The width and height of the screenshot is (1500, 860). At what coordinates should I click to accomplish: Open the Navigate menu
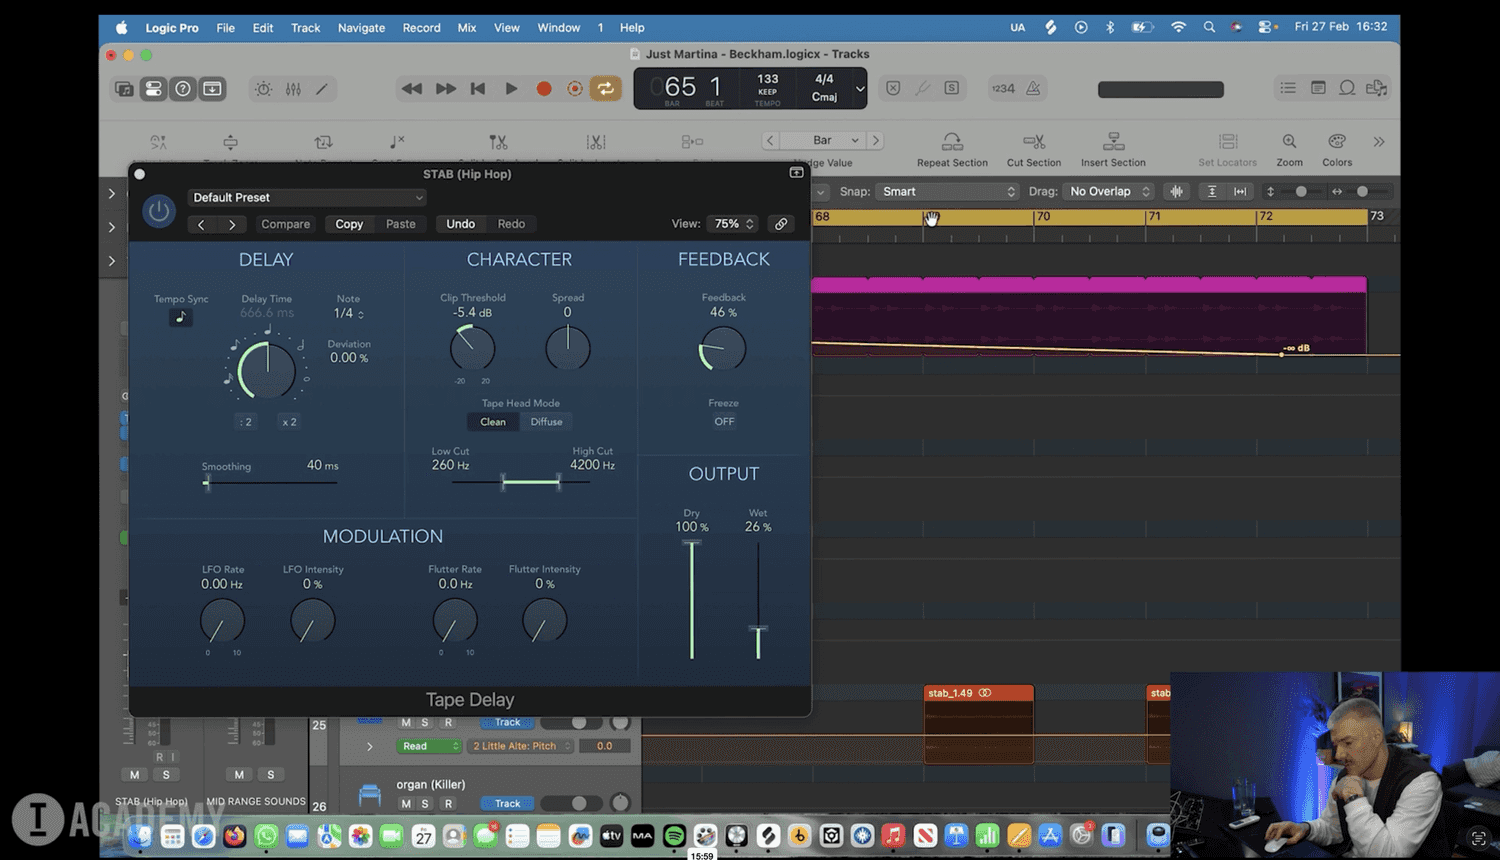[361, 28]
